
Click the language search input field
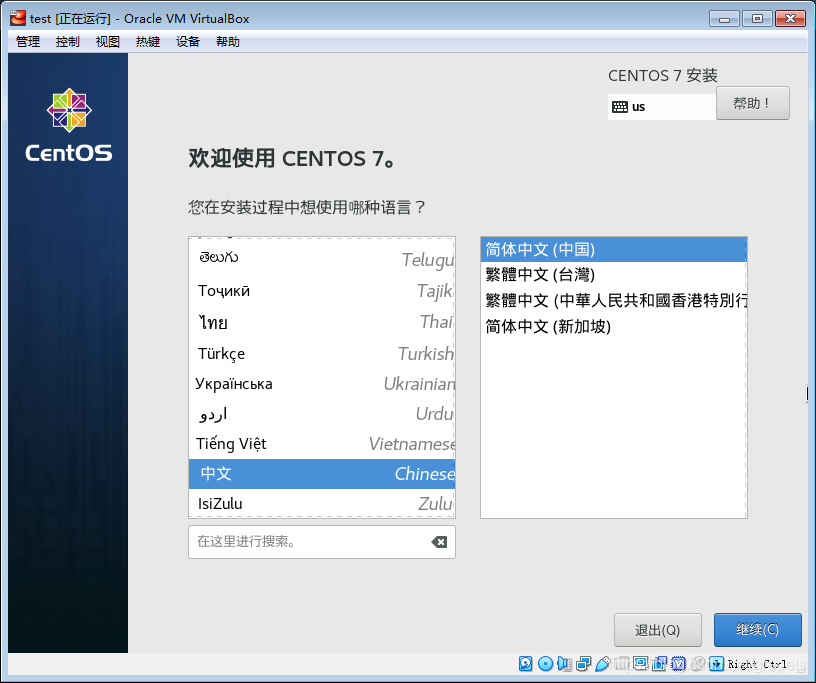click(x=322, y=542)
